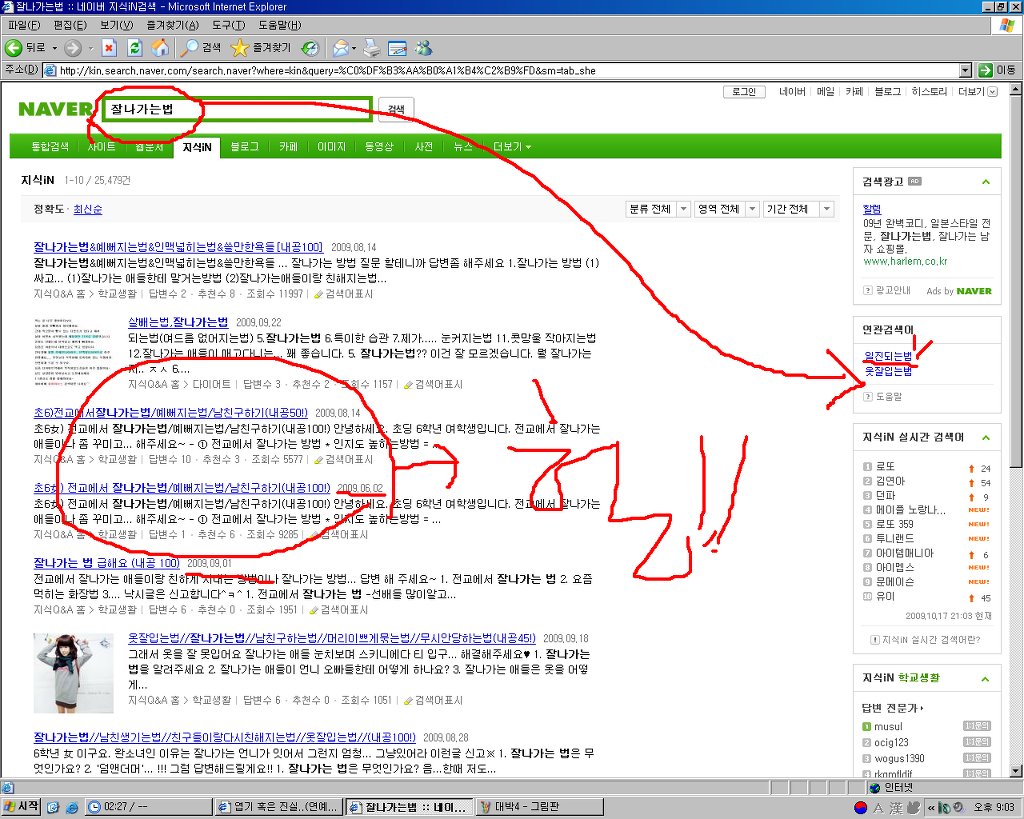1024x819 pixels.
Task: Sort results by 최신순 link
Action: 88,209
